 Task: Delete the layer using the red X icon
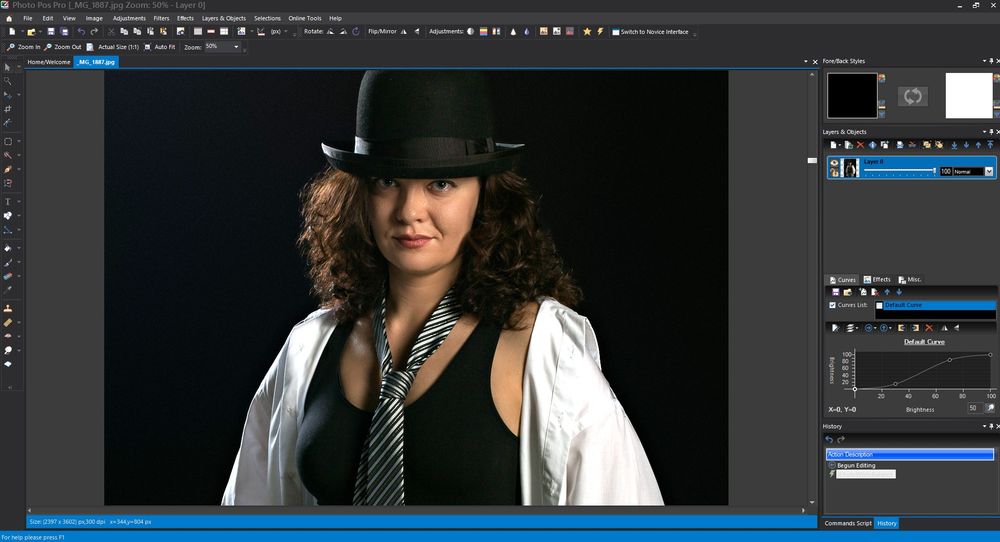(x=860, y=145)
